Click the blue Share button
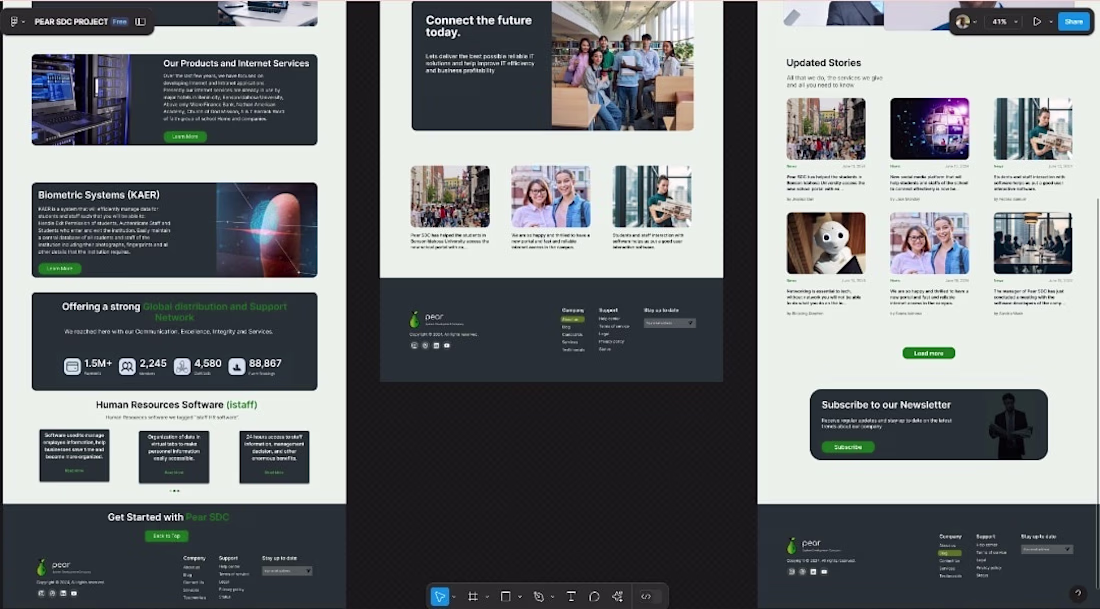The height and width of the screenshot is (609, 1100). coord(1074,22)
